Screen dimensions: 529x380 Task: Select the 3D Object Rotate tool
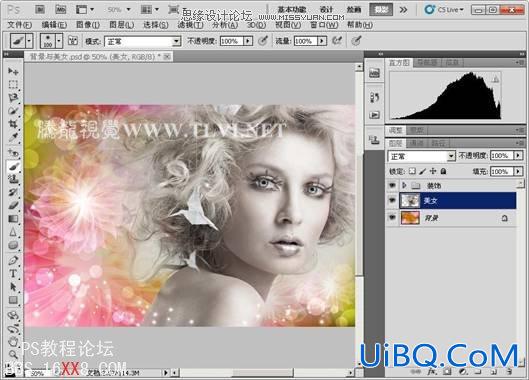13,316
